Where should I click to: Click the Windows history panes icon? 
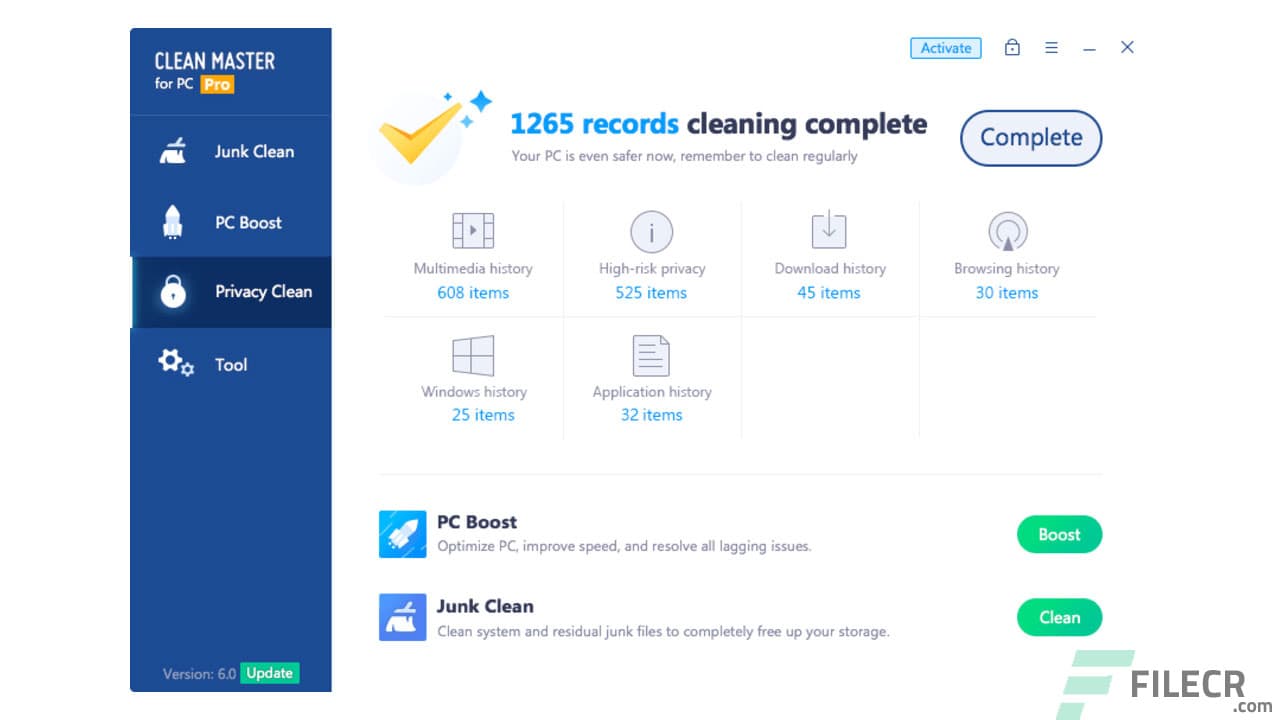472,355
